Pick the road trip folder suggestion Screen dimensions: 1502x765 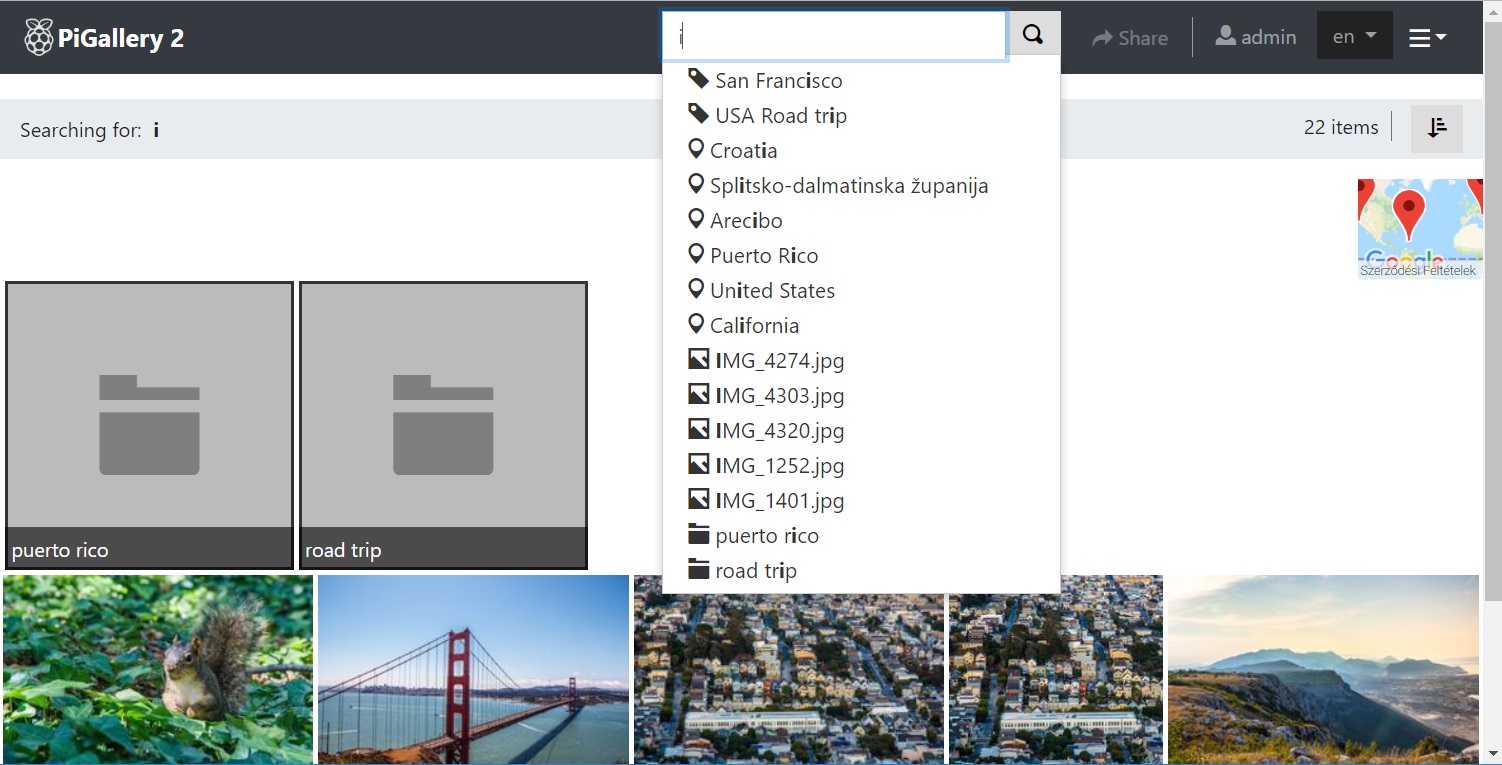(x=755, y=571)
